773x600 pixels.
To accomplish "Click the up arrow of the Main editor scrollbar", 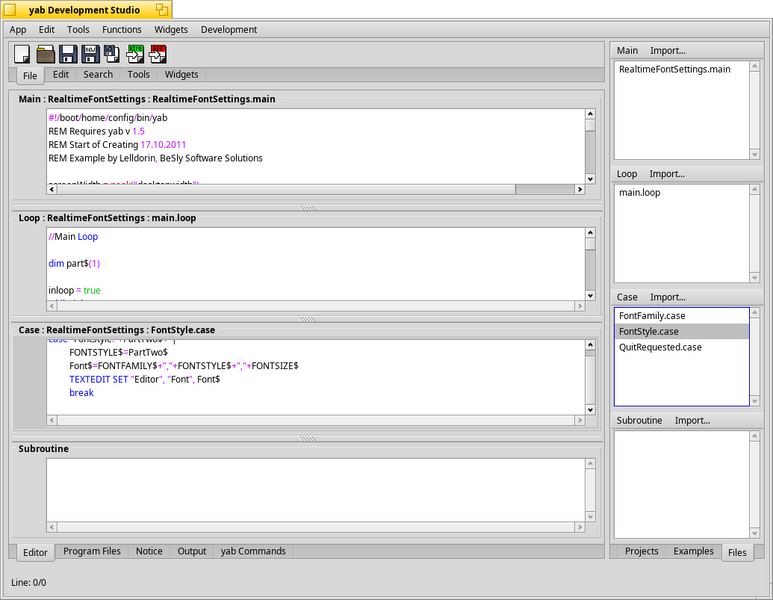I will tap(590, 114).
